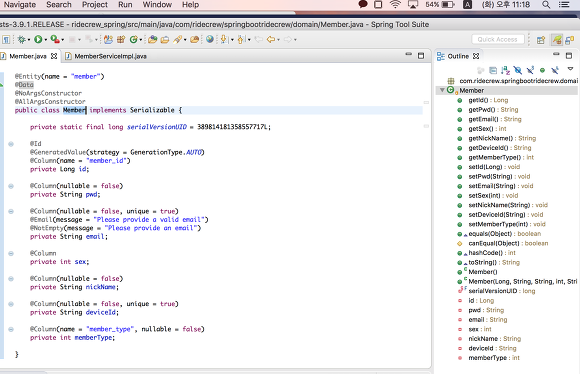
Task: Select the domain package in the Outline
Action: 518,81
